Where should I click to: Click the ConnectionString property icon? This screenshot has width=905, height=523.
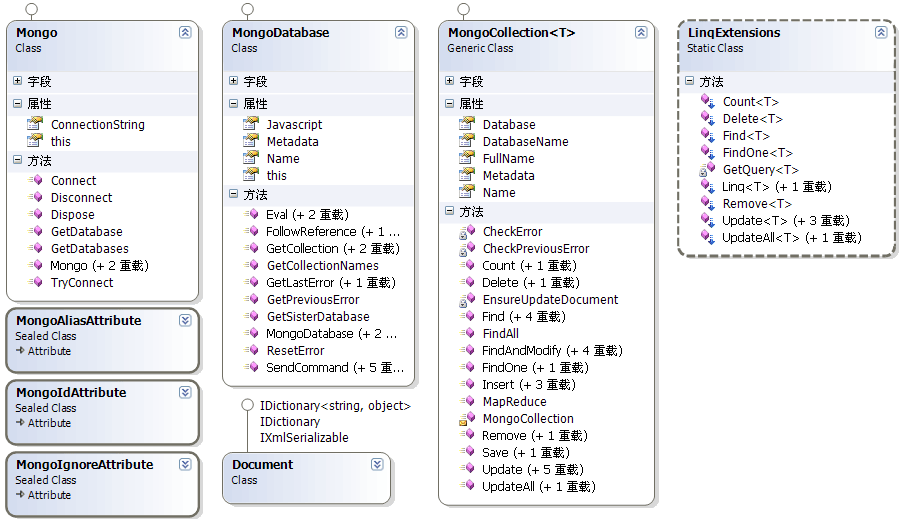coord(35,124)
